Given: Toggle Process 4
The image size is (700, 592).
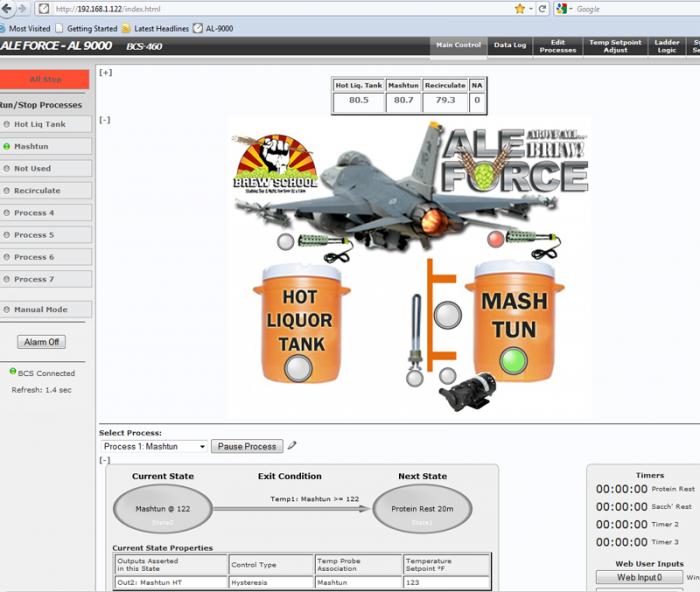Looking at the screenshot, I should [46, 213].
